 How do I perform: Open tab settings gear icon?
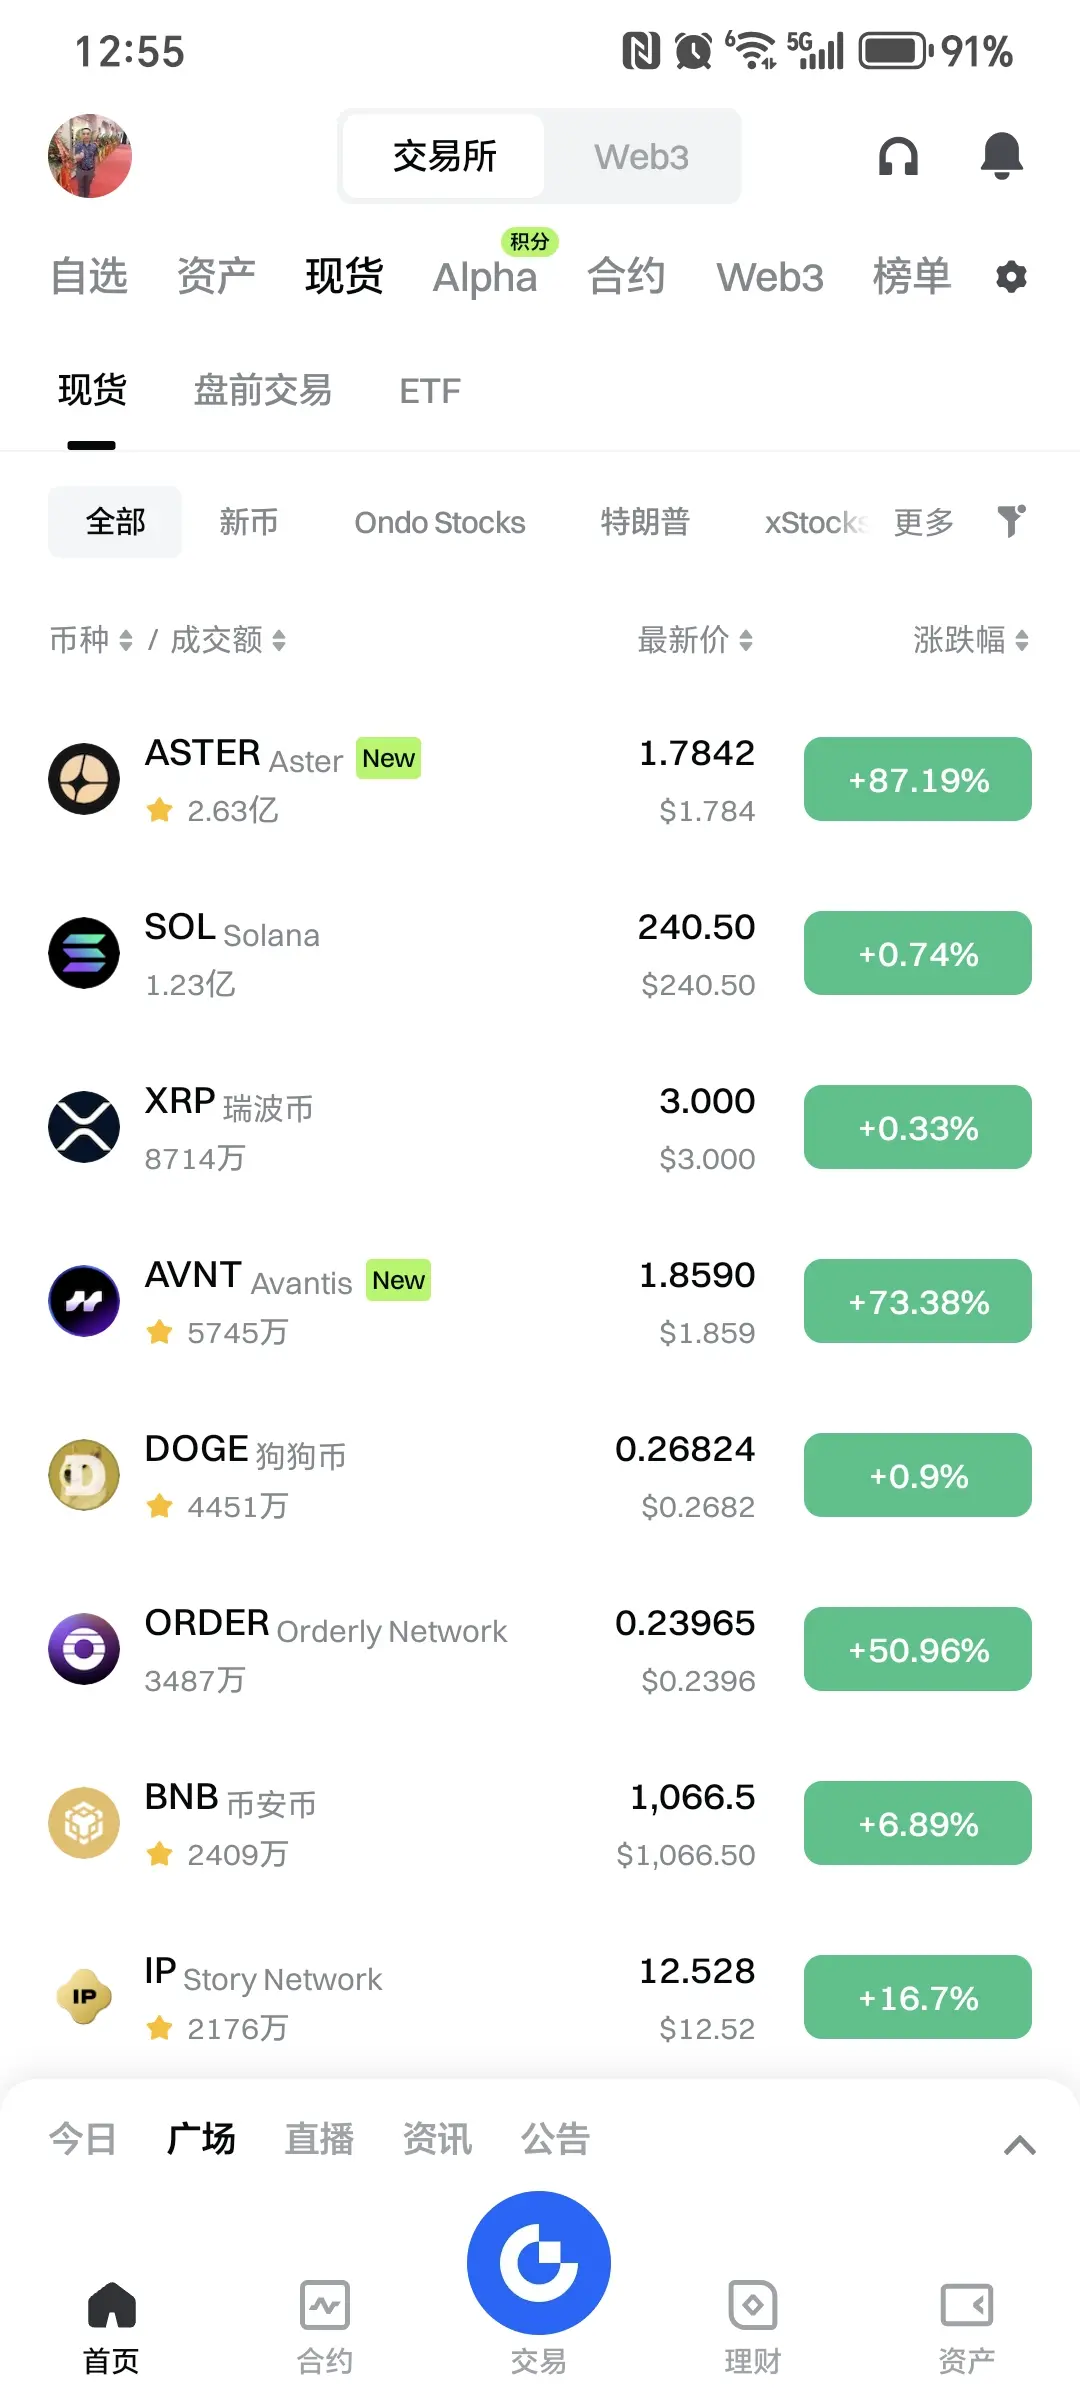point(1011,277)
